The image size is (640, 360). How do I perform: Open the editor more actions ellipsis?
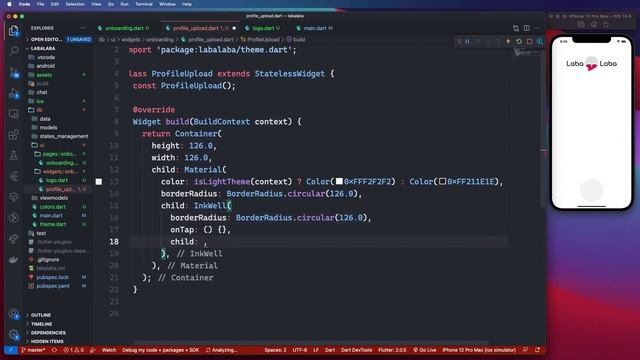[x=537, y=28]
